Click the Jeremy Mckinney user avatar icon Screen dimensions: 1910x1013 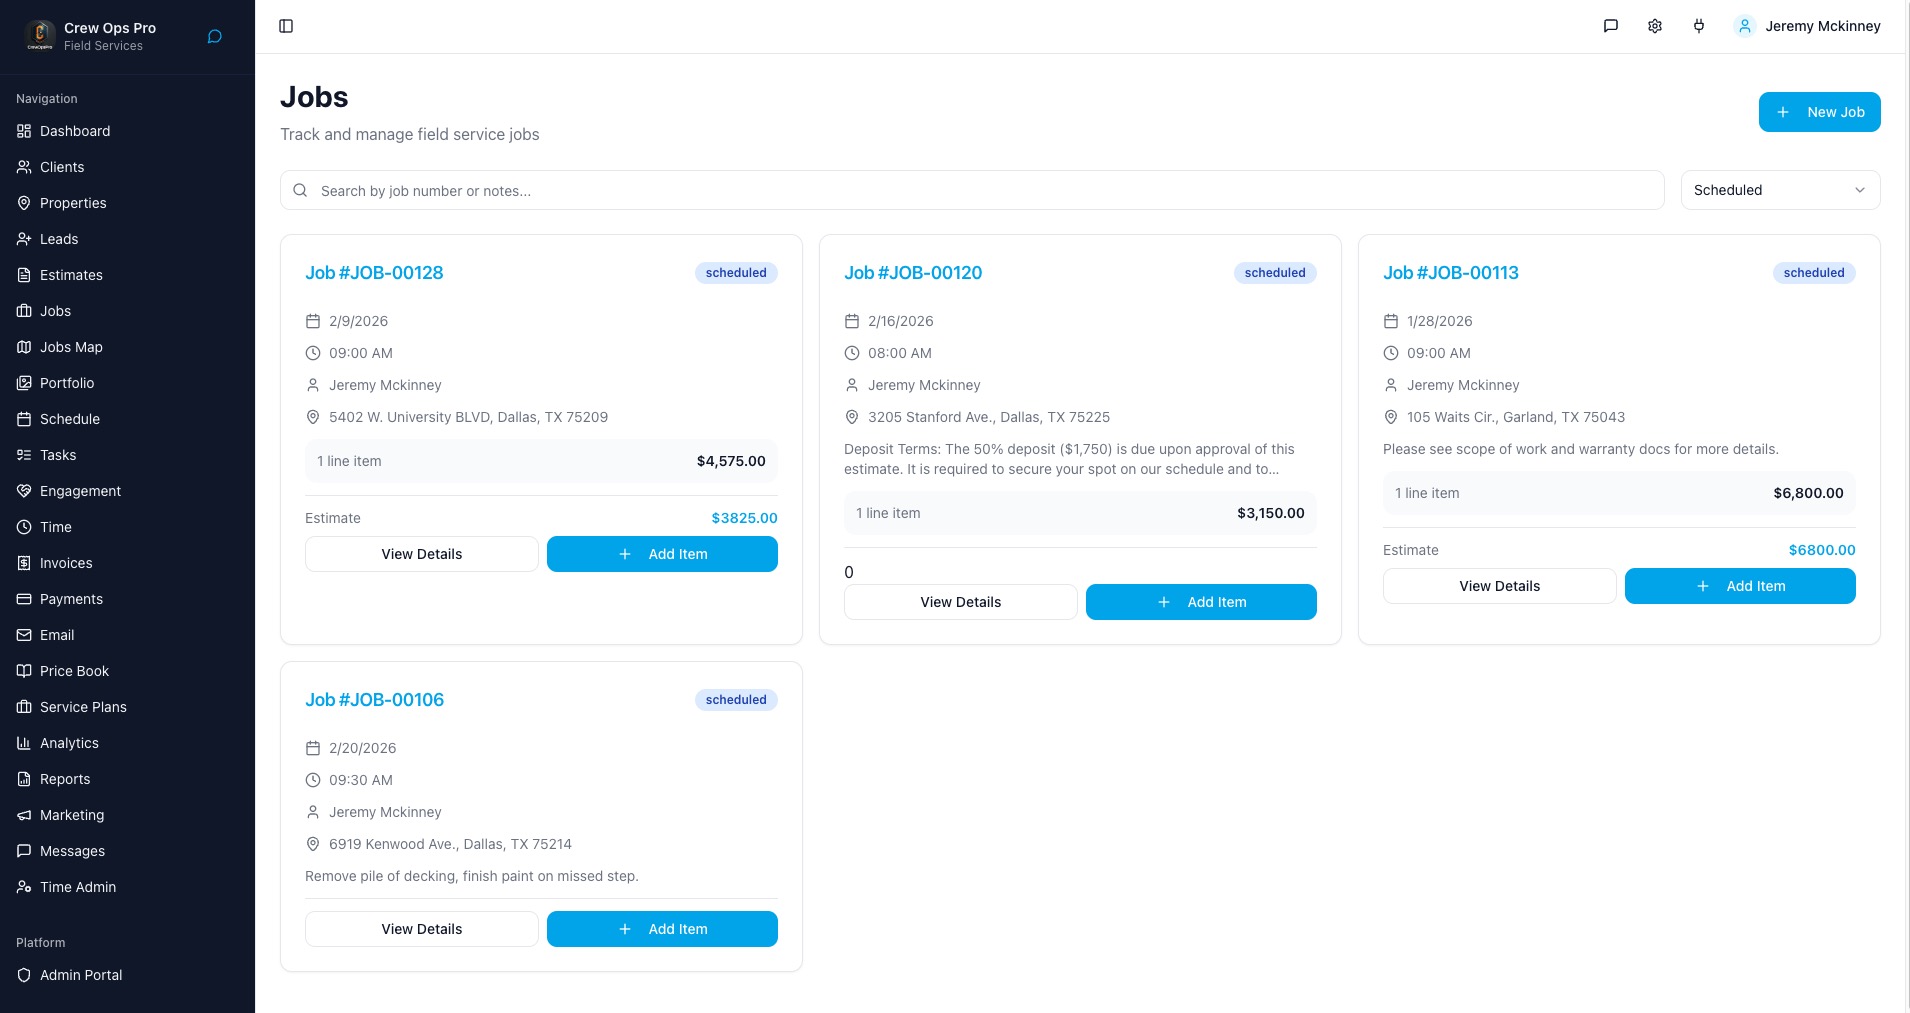1745,27
